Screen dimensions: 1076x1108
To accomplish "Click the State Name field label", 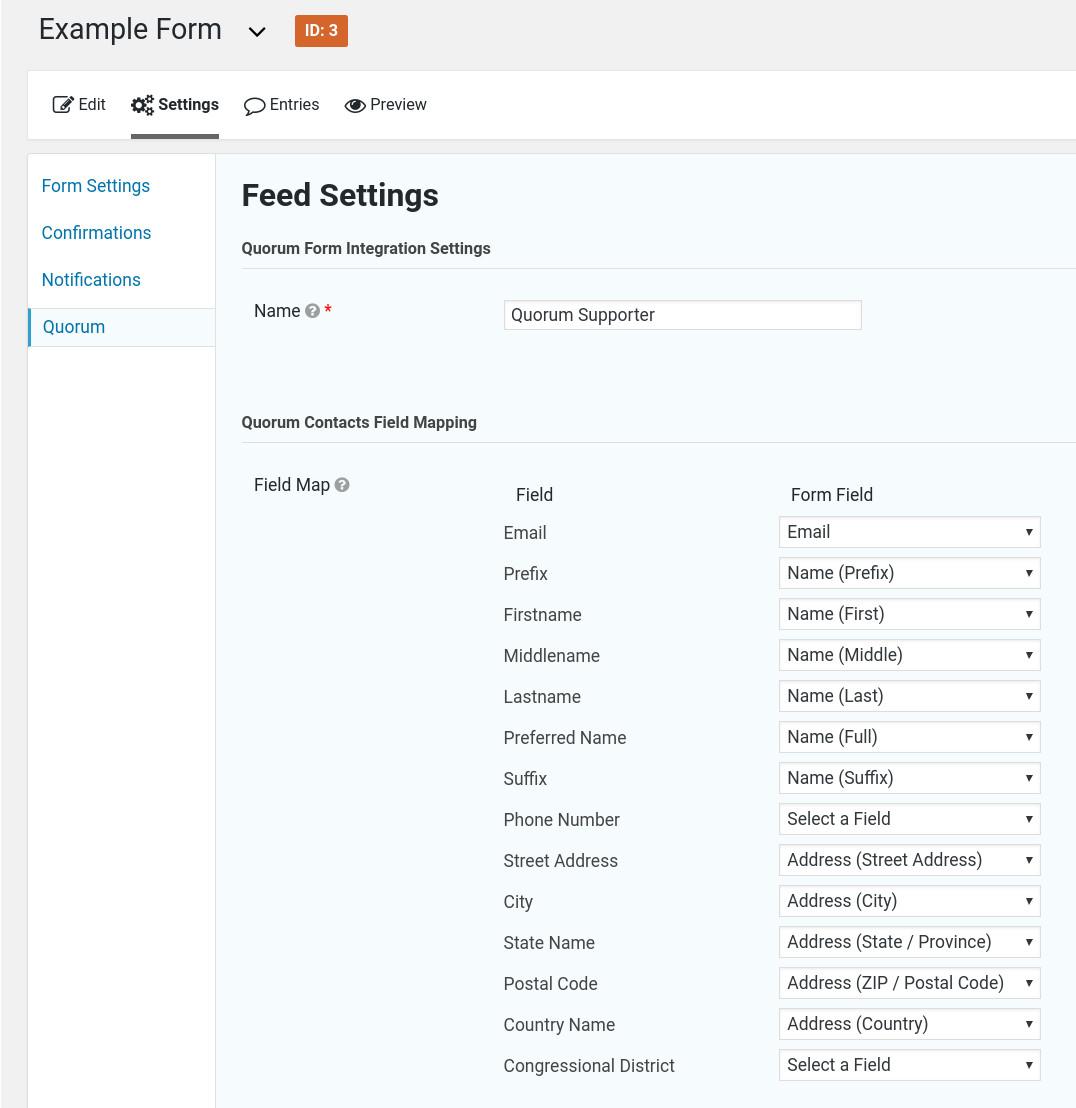I will click(550, 943).
